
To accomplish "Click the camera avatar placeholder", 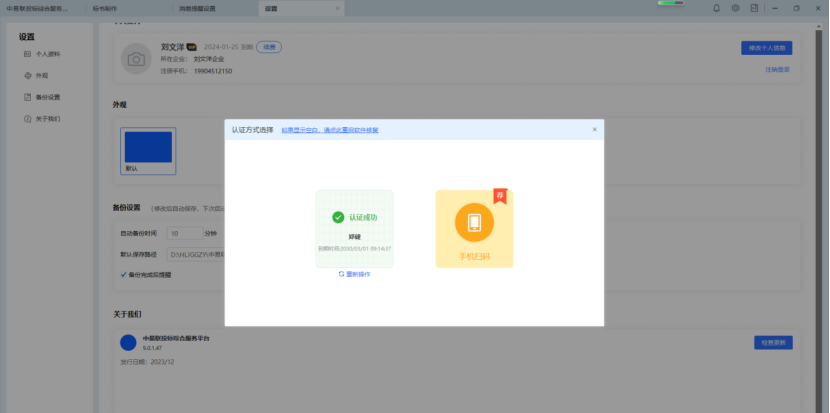I will point(136,59).
